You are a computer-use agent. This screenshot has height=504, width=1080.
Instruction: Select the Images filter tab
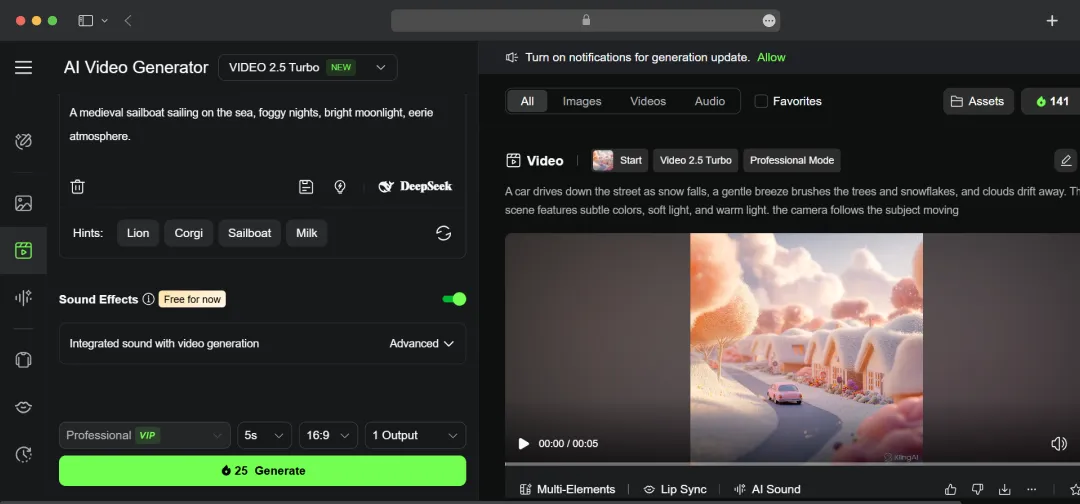(x=582, y=101)
